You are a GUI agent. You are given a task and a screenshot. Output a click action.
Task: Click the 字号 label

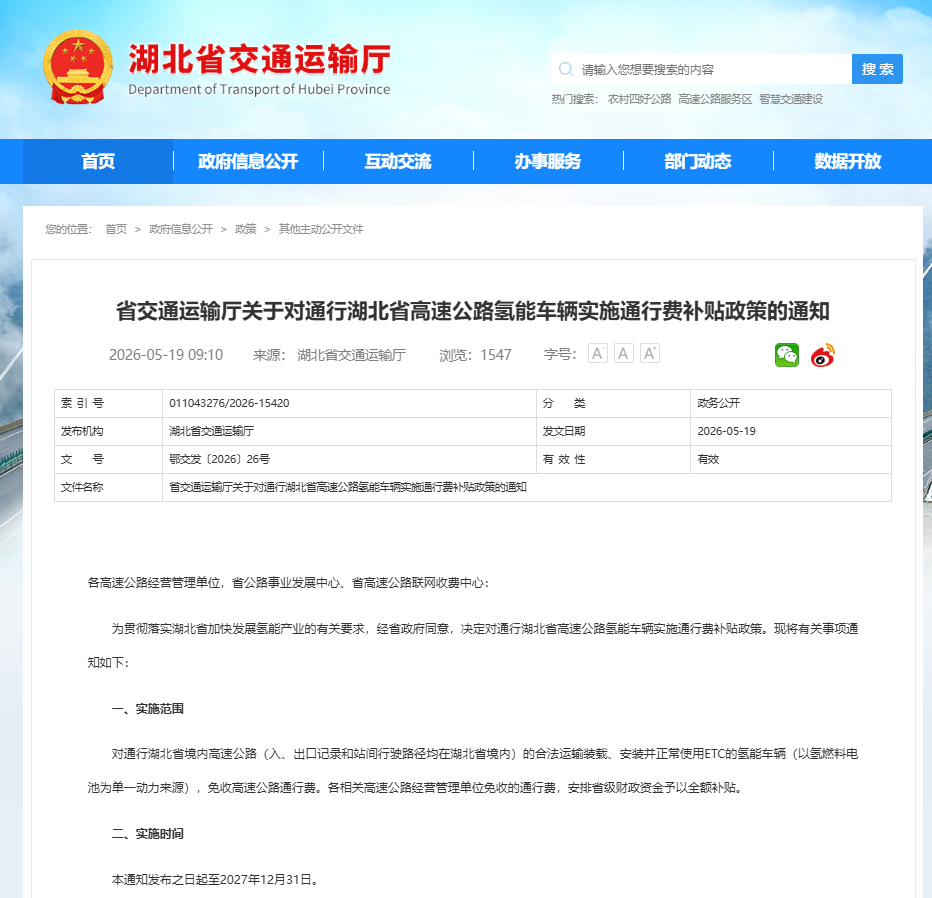[x=560, y=355]
